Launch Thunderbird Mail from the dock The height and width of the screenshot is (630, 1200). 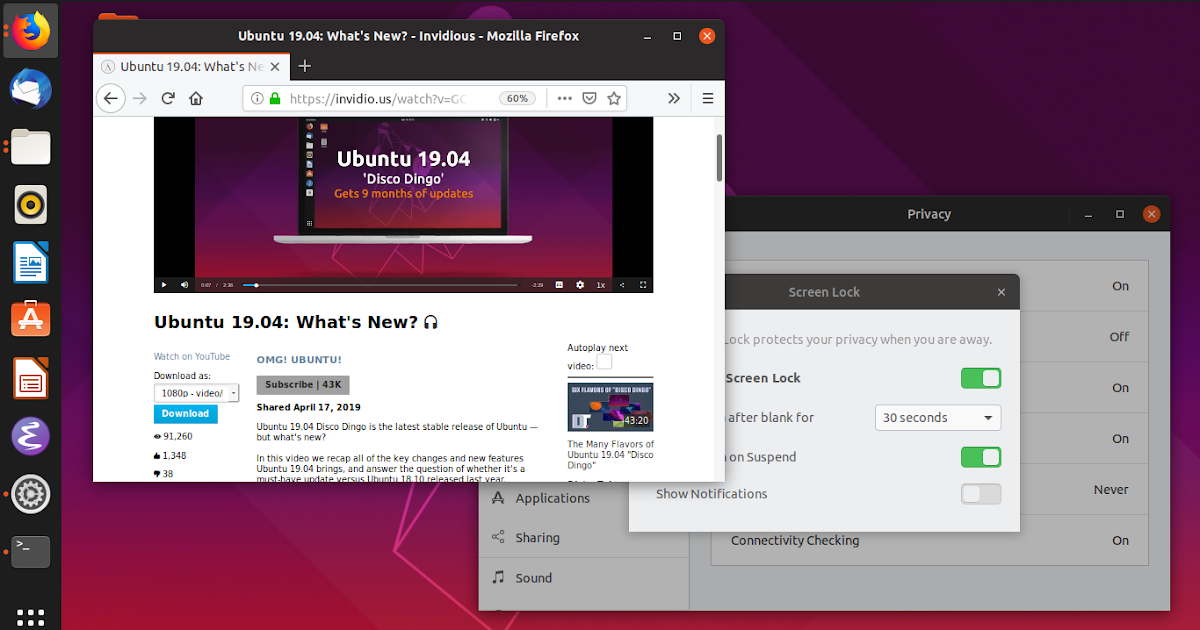[31, 89]
